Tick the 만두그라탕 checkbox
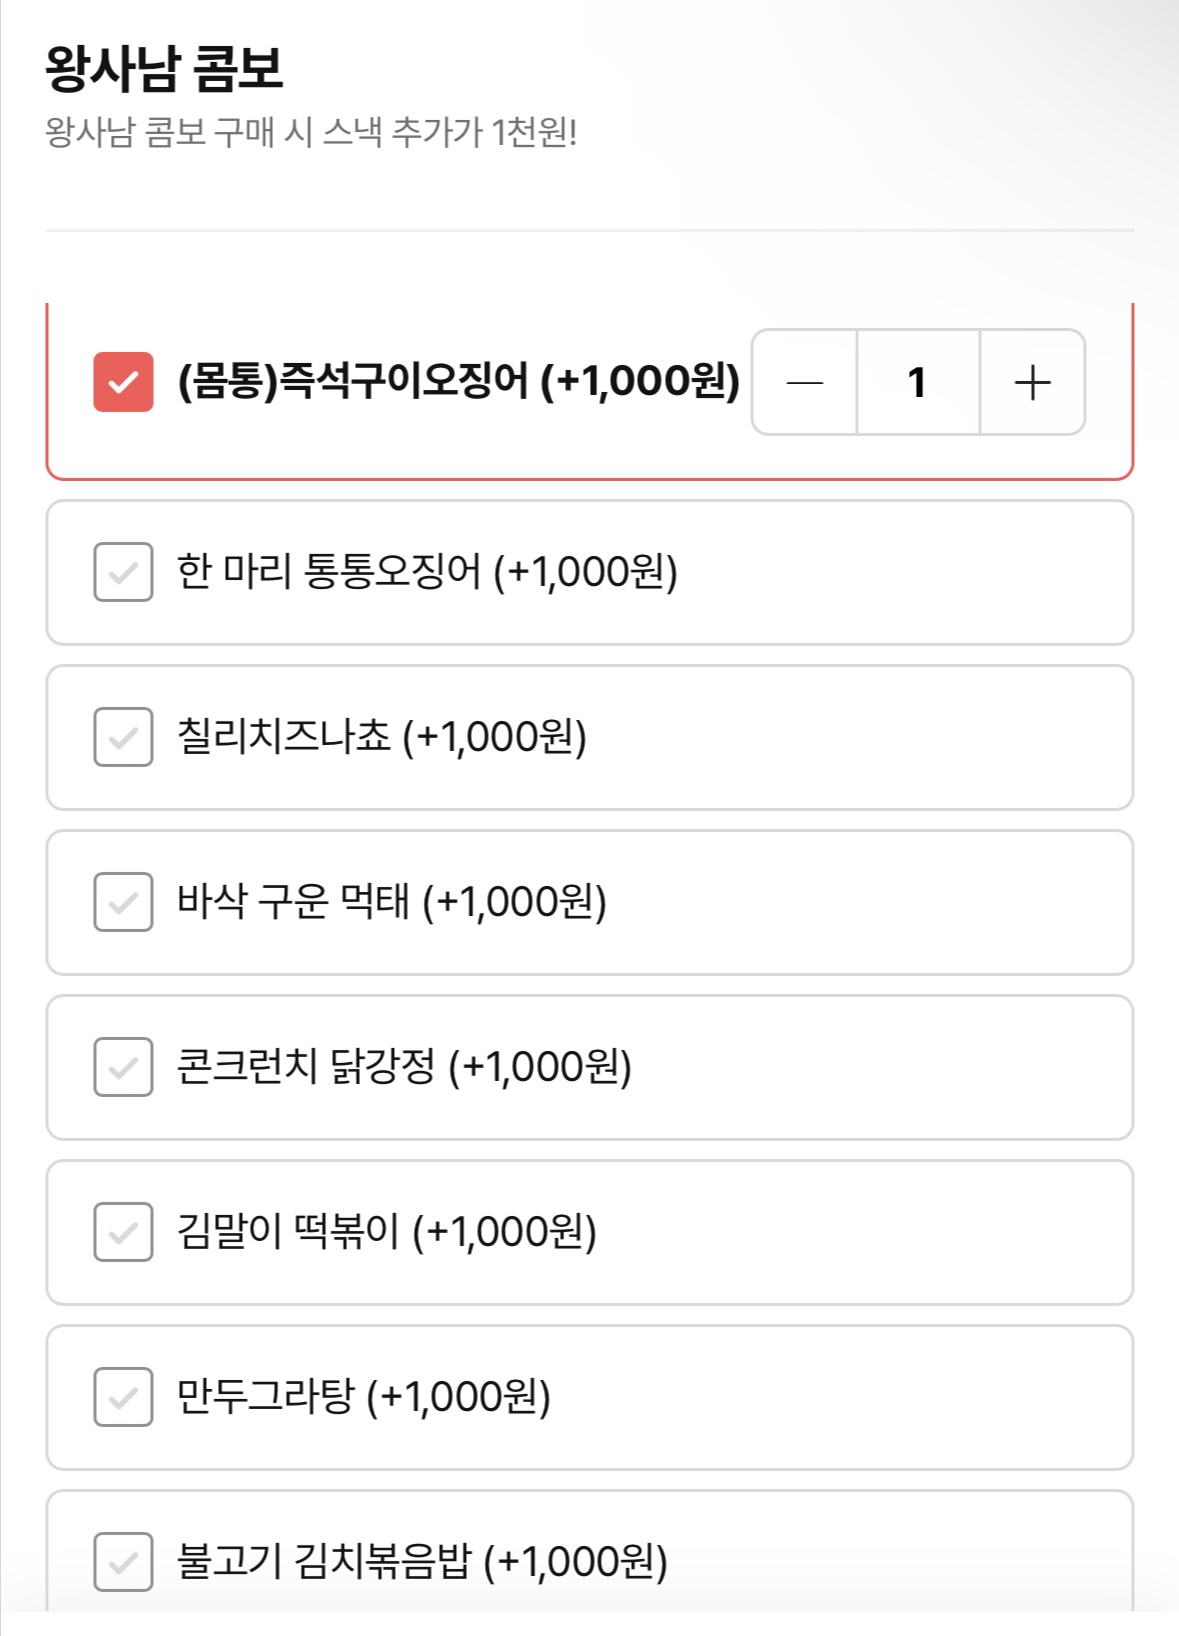Screen dimensions: 1179x1636 [x=123, y=1397]
